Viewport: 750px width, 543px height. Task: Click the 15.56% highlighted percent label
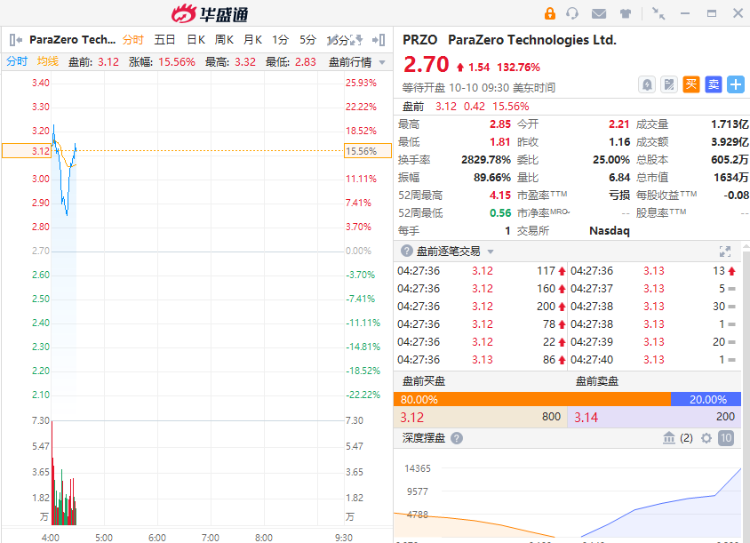tap(367, 151)
